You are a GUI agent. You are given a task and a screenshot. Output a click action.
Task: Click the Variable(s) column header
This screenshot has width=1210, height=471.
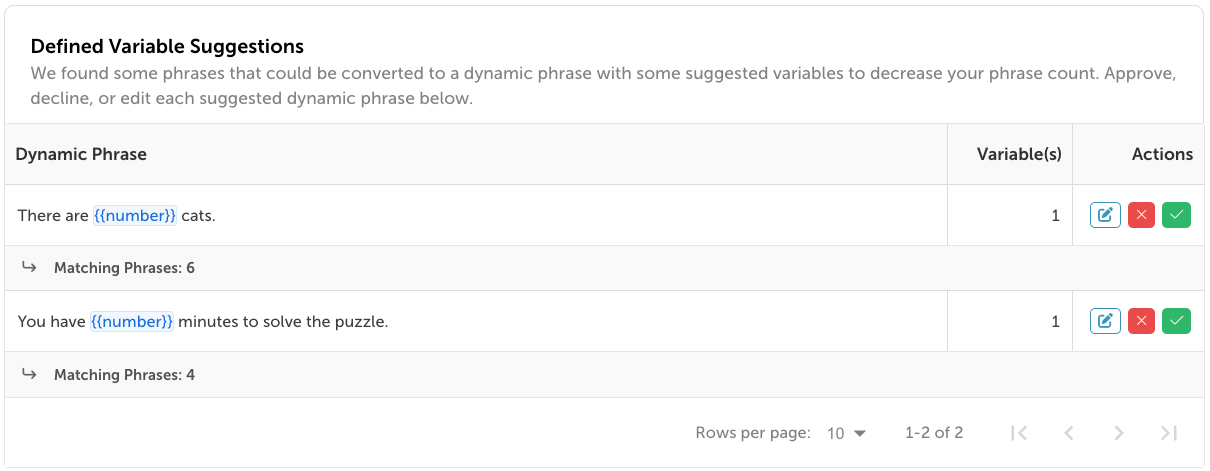point(1019,154)
